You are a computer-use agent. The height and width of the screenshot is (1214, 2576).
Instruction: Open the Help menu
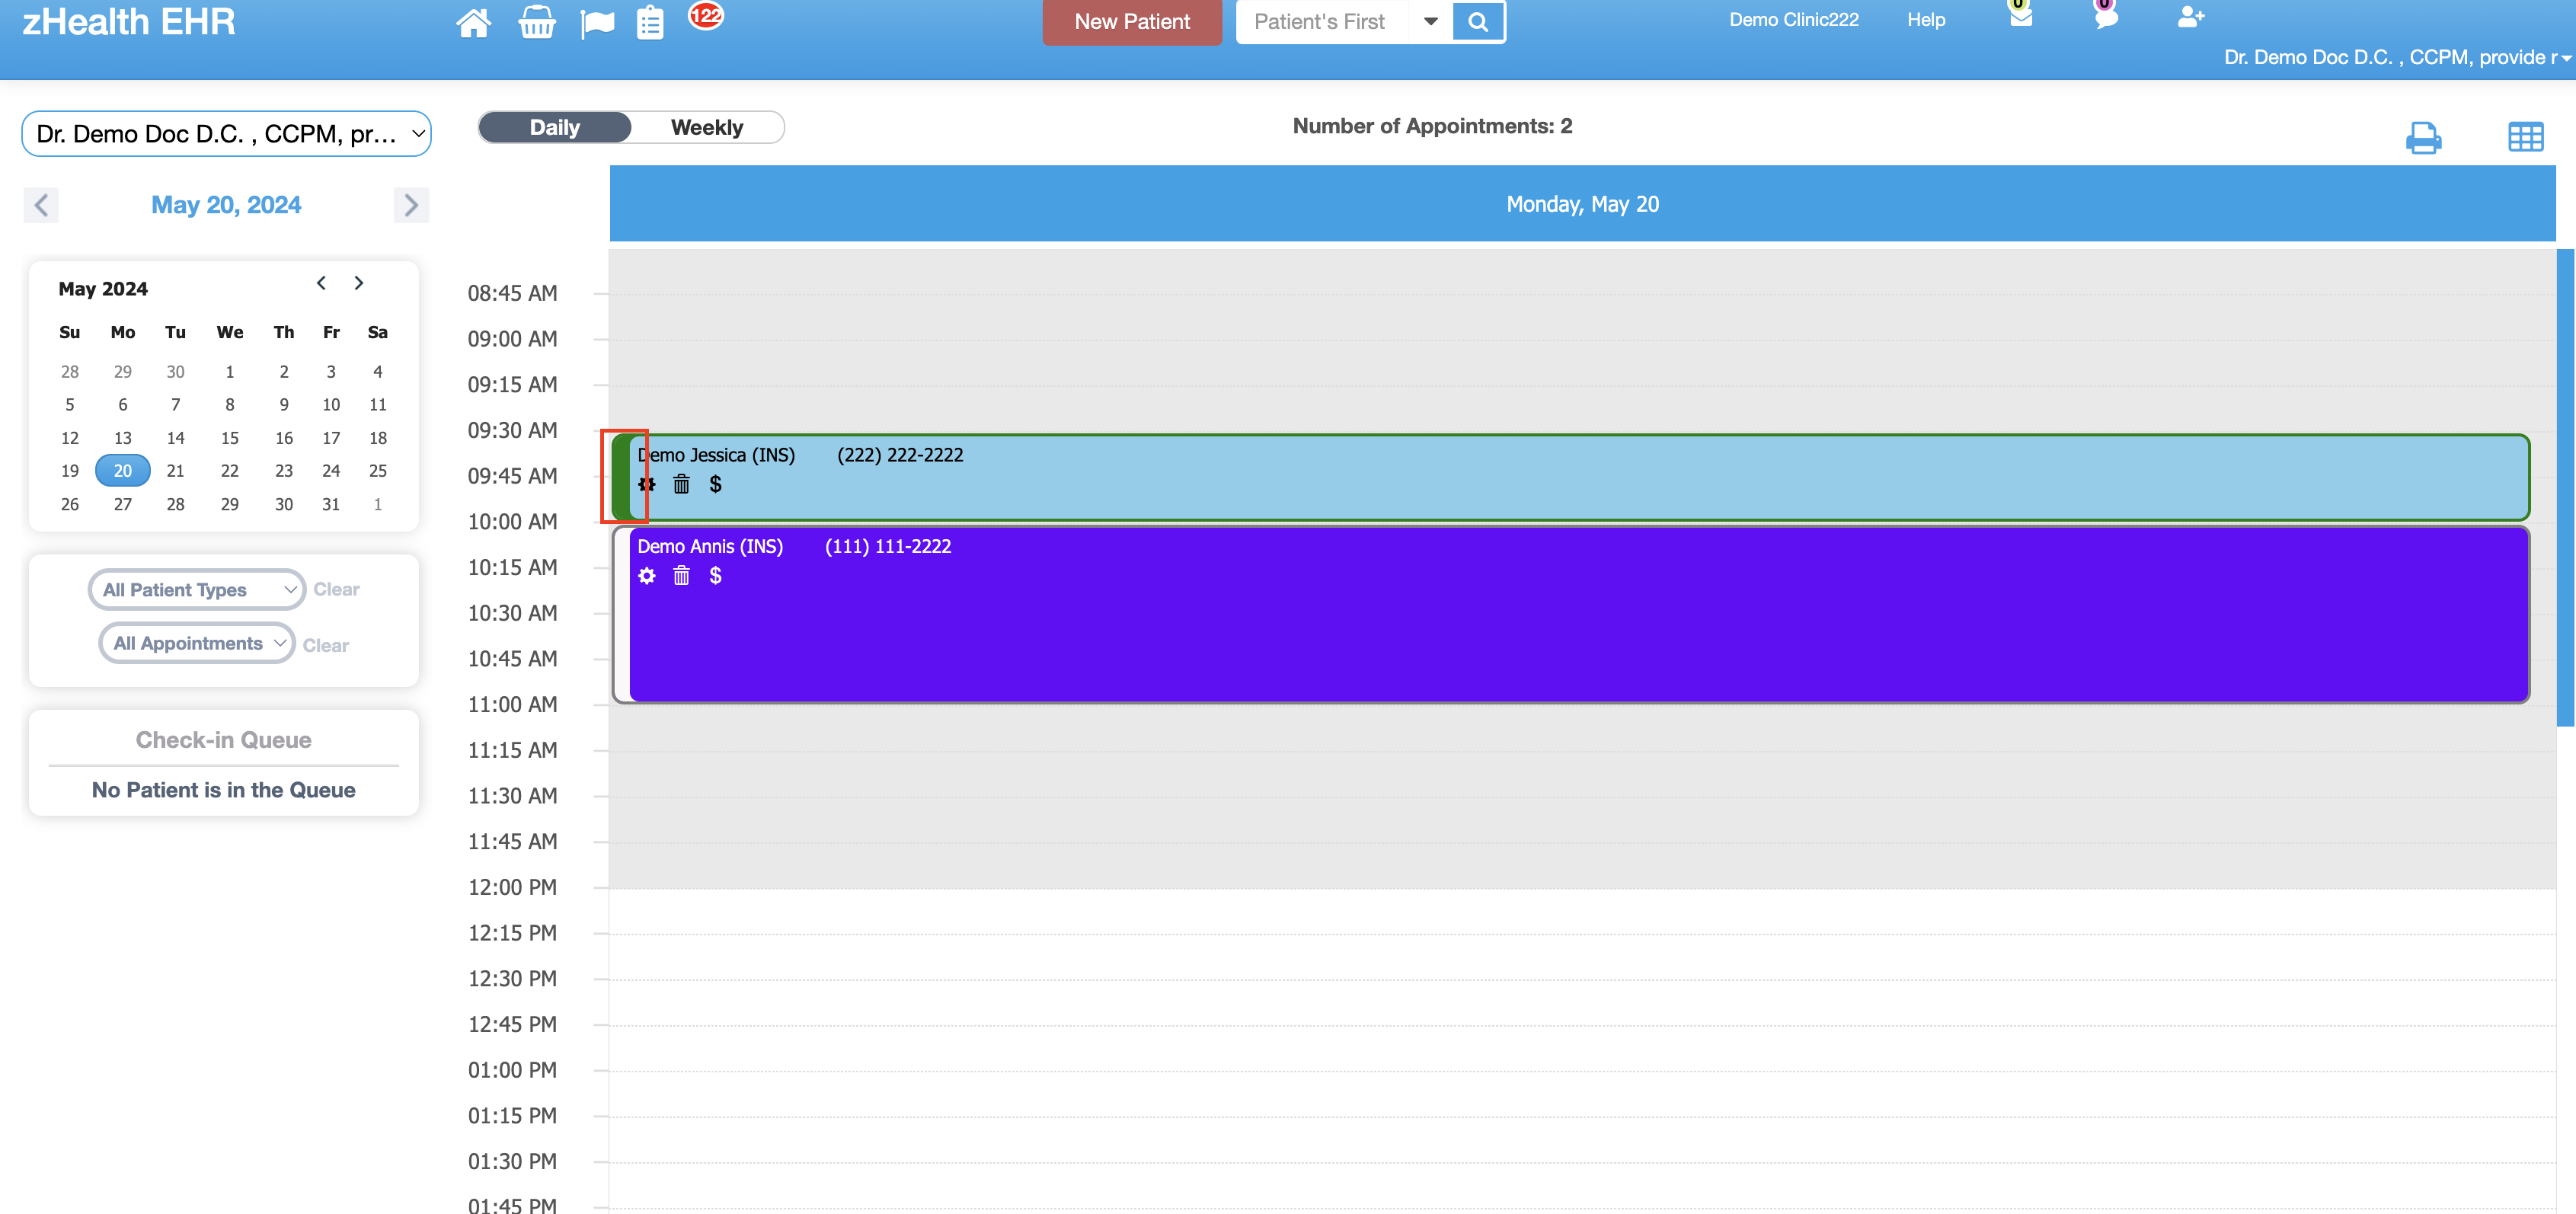1925,20
